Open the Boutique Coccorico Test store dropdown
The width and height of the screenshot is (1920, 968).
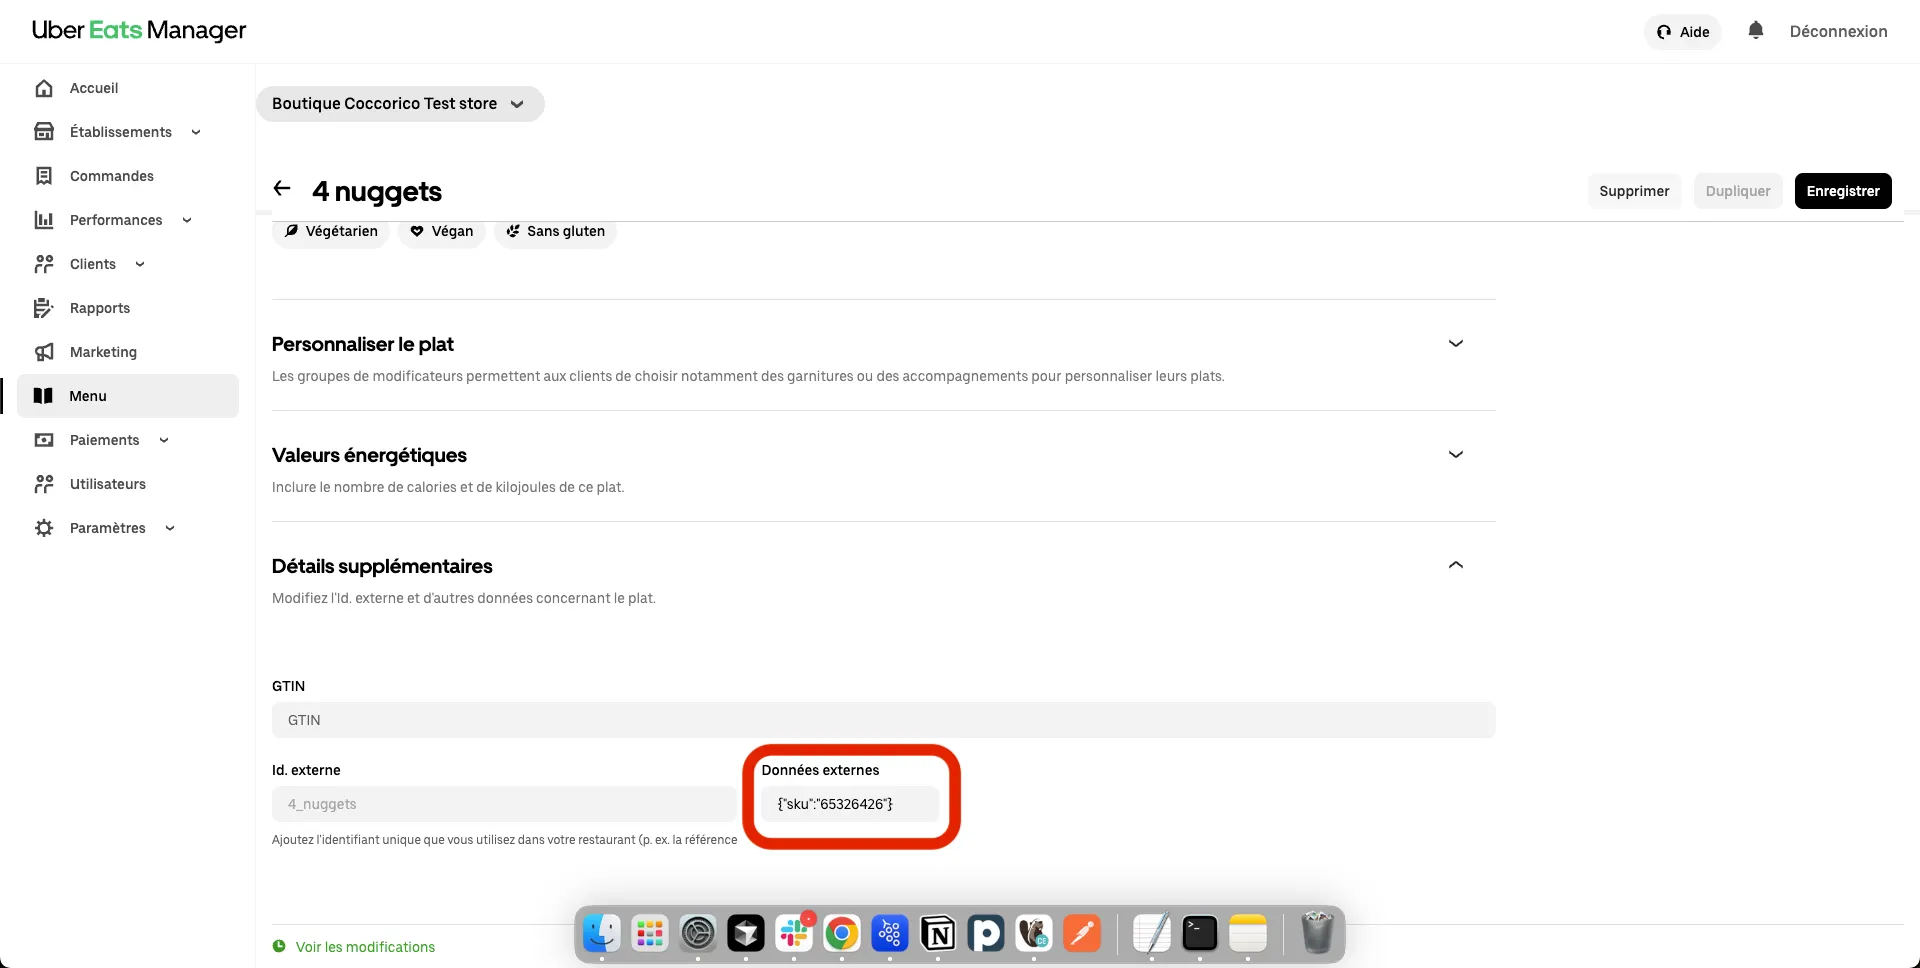[399, 104]
